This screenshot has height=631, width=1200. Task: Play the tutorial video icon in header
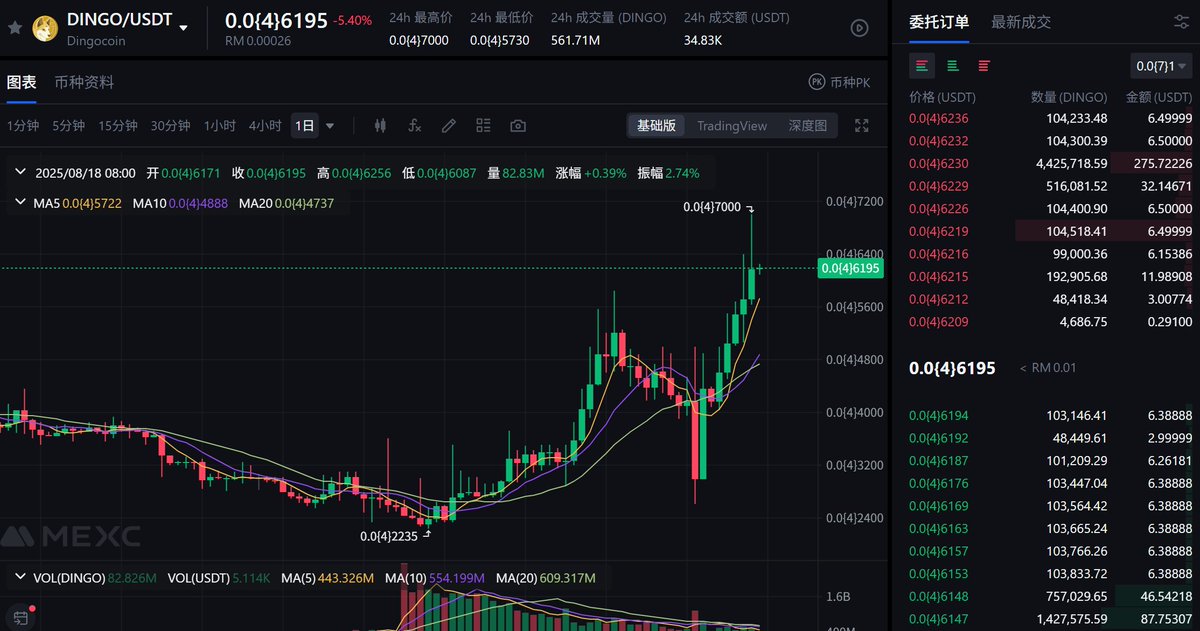click(x=859, y=28)
